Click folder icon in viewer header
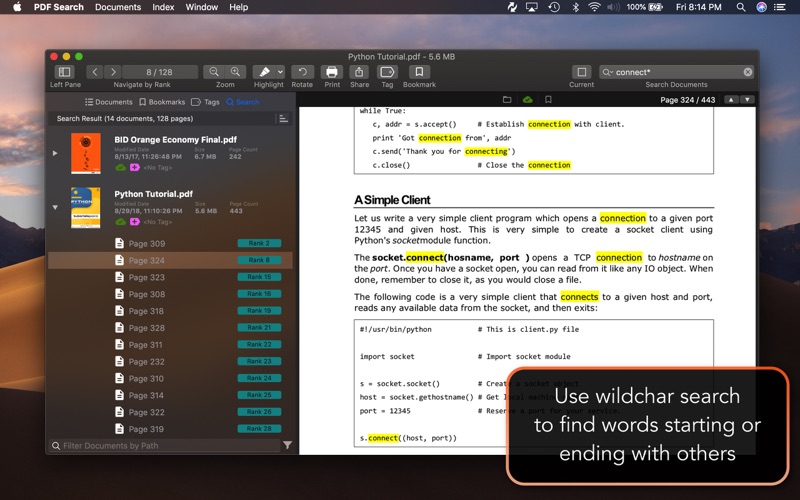Image resolution: width=800 pixels, height=500 pixels. click(x=507, y=99)
